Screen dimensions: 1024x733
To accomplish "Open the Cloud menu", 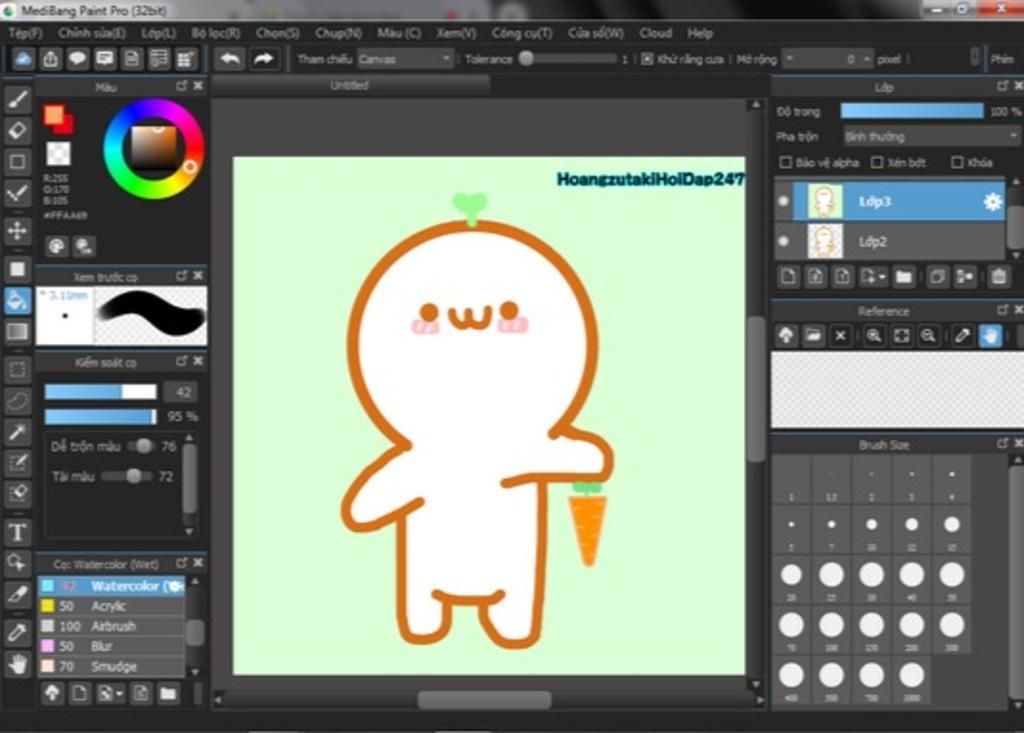I will 655,33.
